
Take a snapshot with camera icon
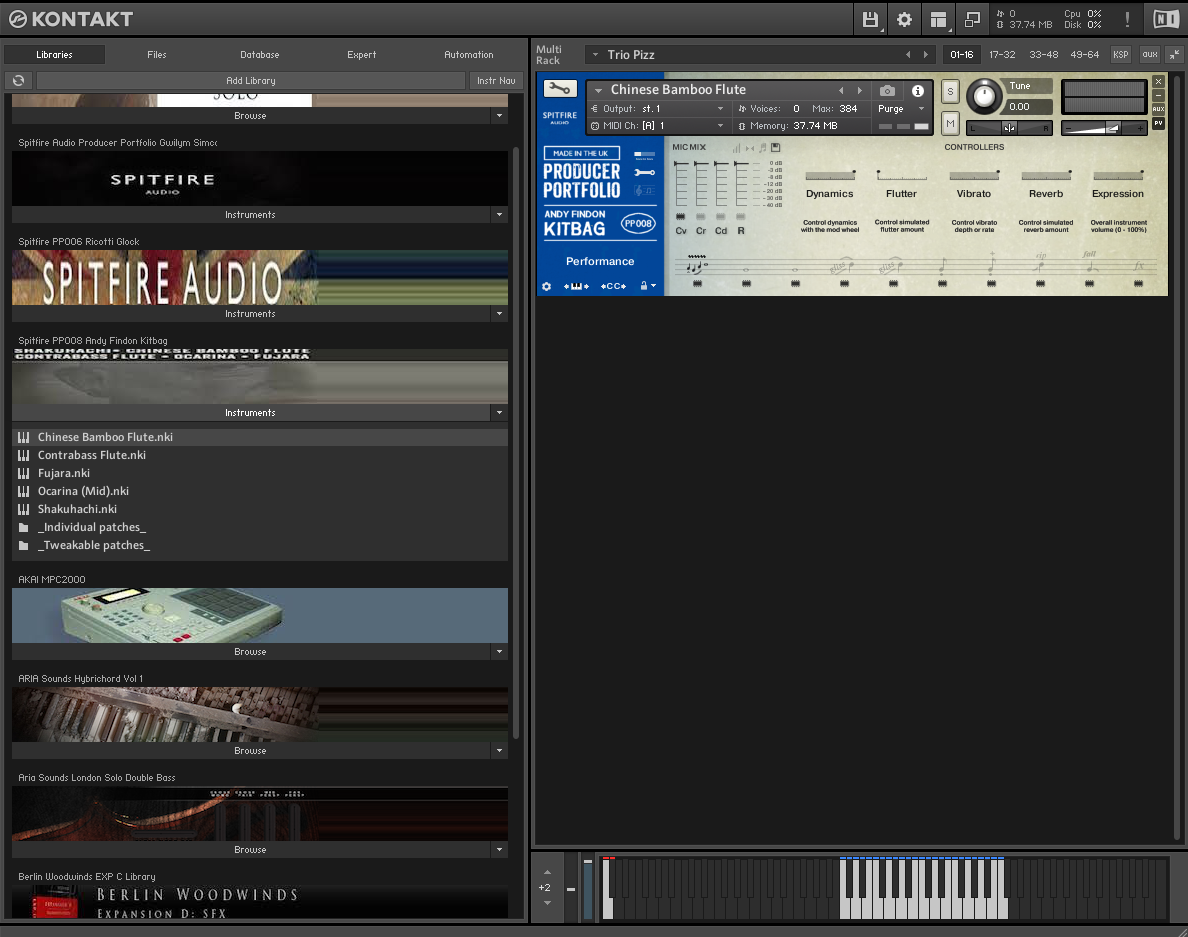(887, 91)
